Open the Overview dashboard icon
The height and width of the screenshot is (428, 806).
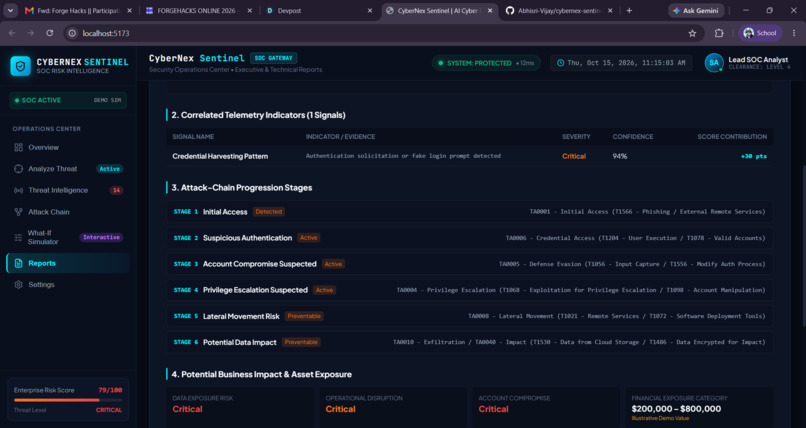click(x=19, y=147)
